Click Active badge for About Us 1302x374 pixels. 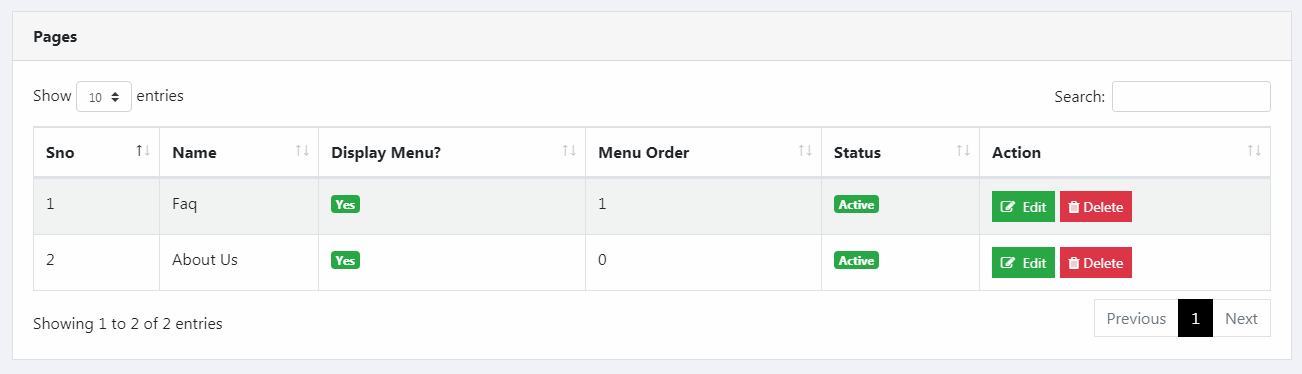[x=857, y=260]
